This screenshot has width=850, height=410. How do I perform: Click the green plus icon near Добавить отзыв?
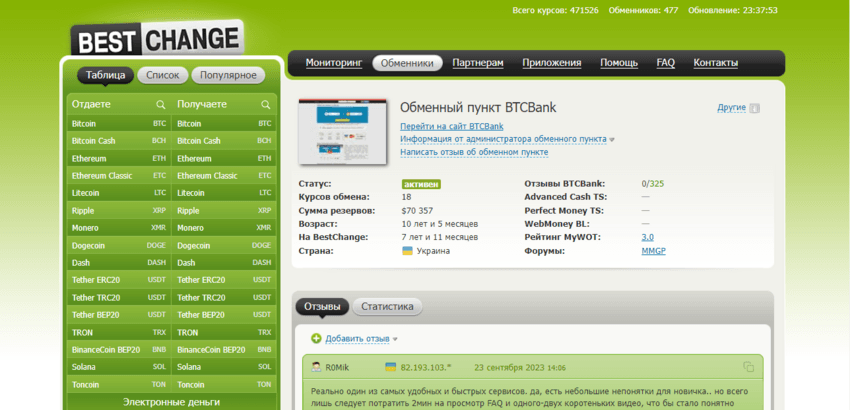pyautogui.click(x=316, y=339)
